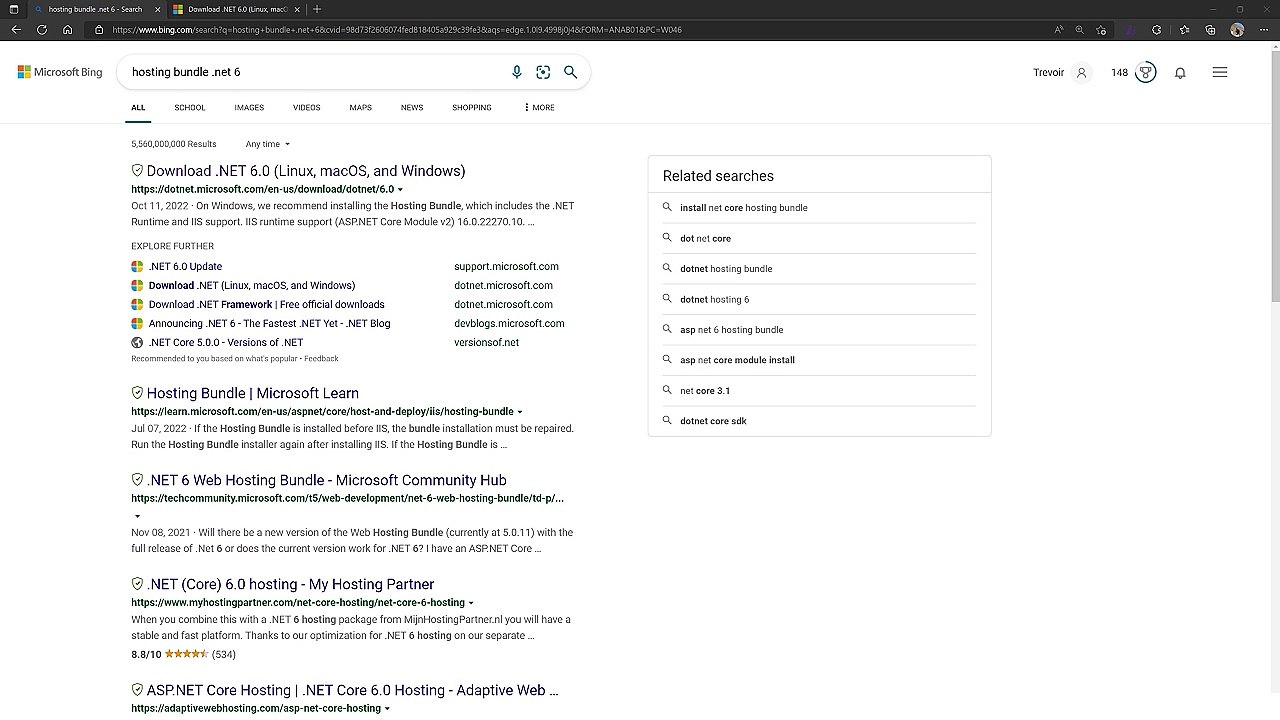Open the browser Extensions puzzle icon

(x=1157, y=30)
